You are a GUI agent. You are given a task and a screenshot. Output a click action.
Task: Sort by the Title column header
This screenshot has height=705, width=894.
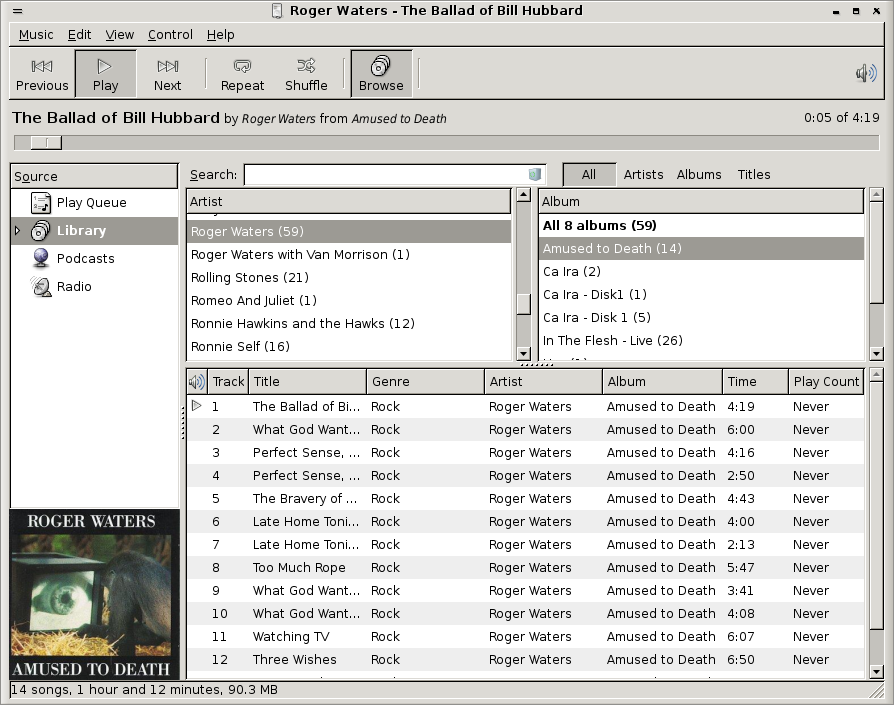(308, 381)
